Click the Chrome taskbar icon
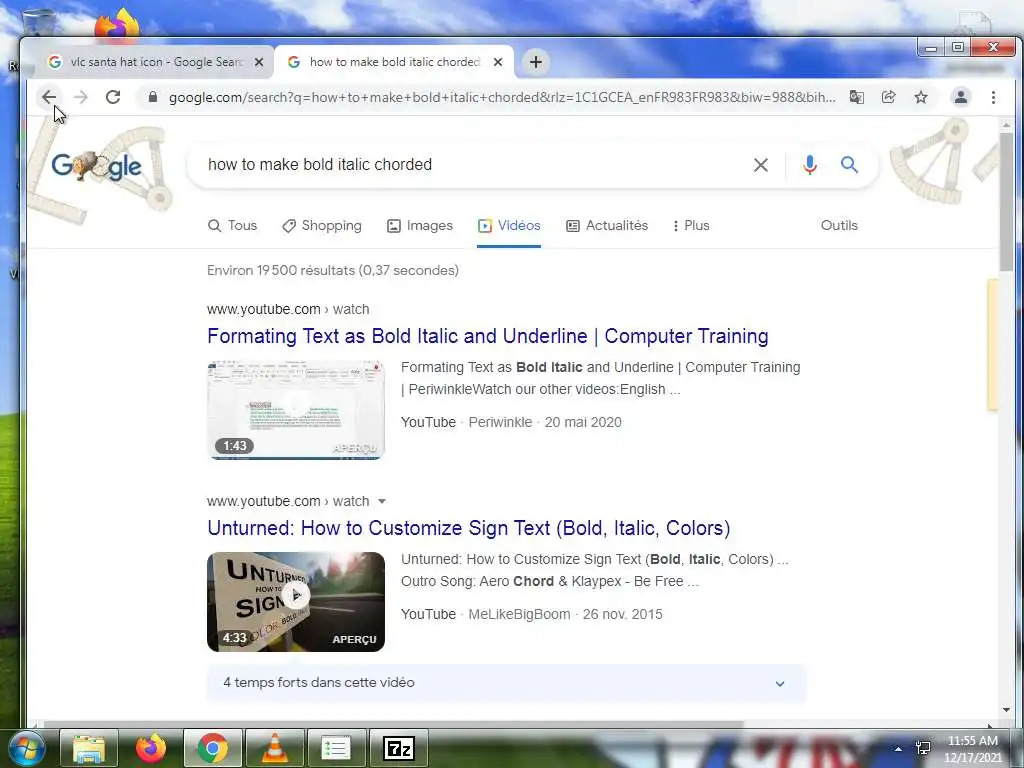 click(x=213, y=748)
